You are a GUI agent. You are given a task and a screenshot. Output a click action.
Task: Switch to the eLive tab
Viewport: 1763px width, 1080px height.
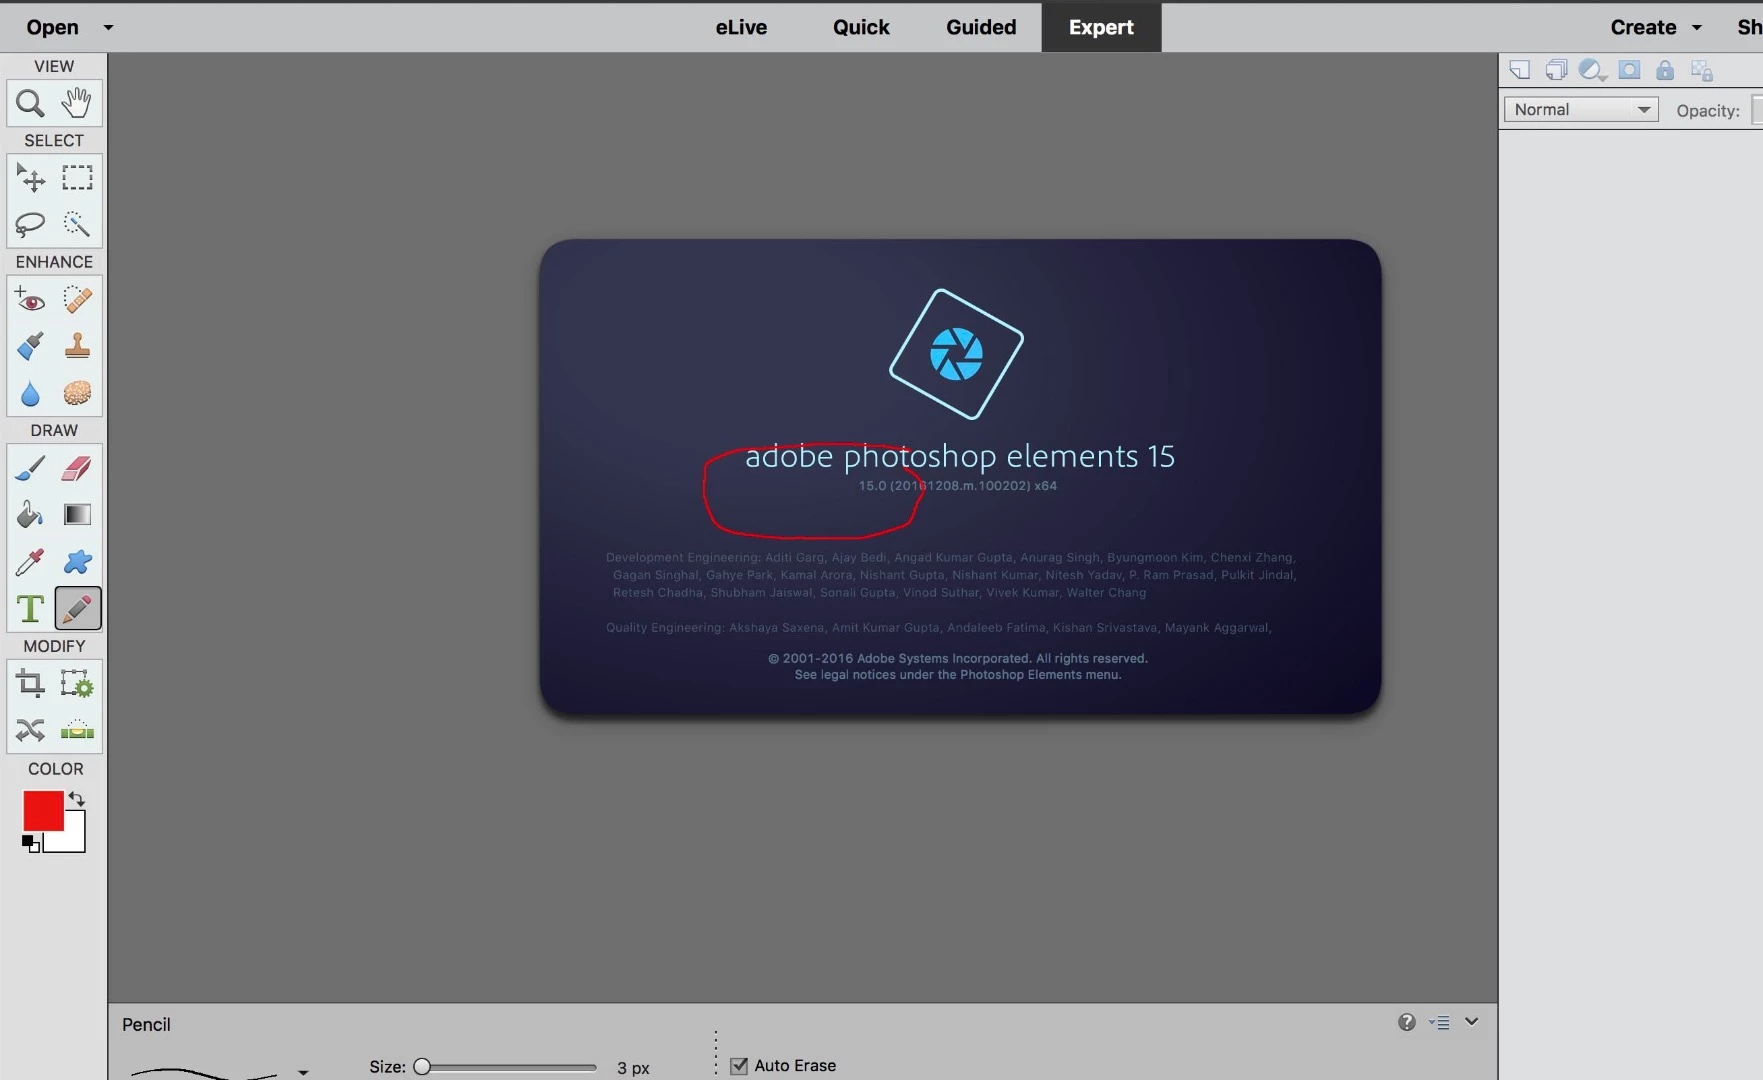[x=741, y=27]
